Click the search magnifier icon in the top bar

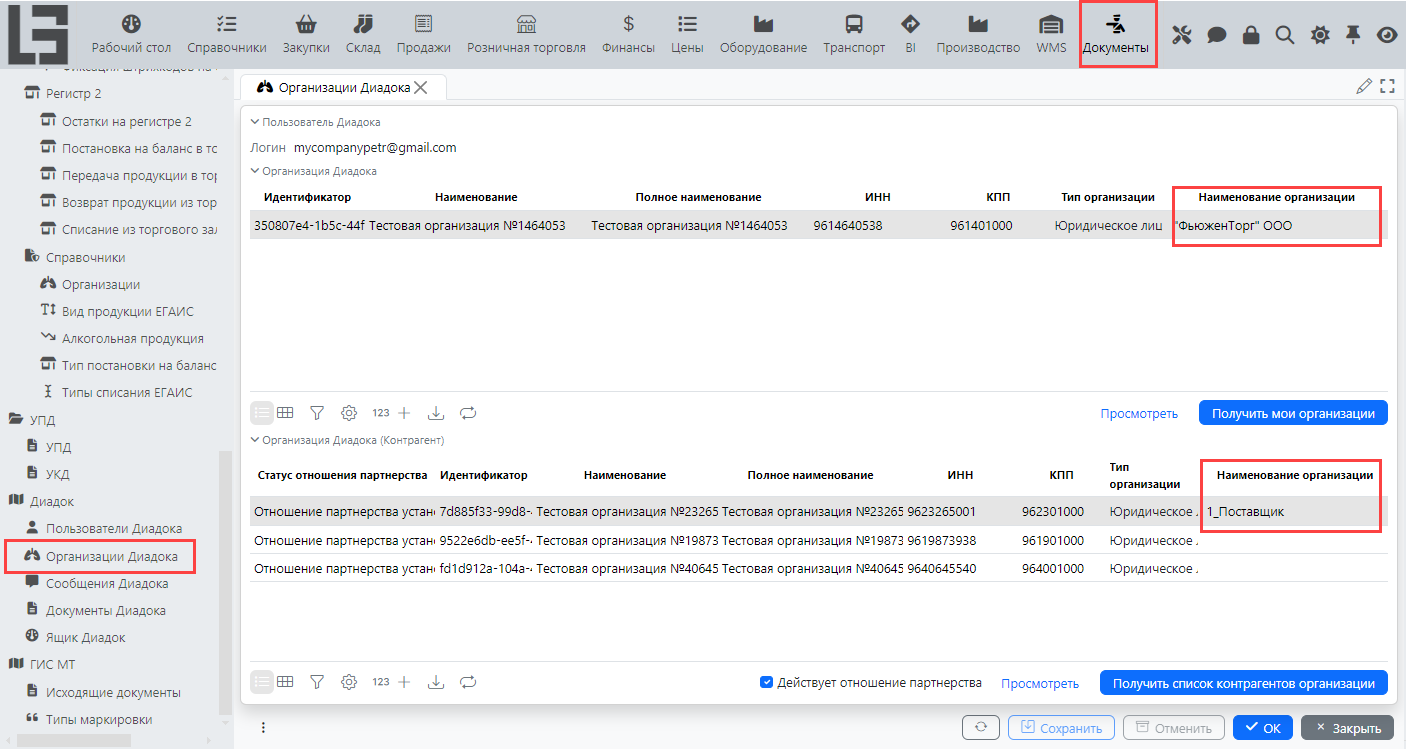coord(1285,35)
